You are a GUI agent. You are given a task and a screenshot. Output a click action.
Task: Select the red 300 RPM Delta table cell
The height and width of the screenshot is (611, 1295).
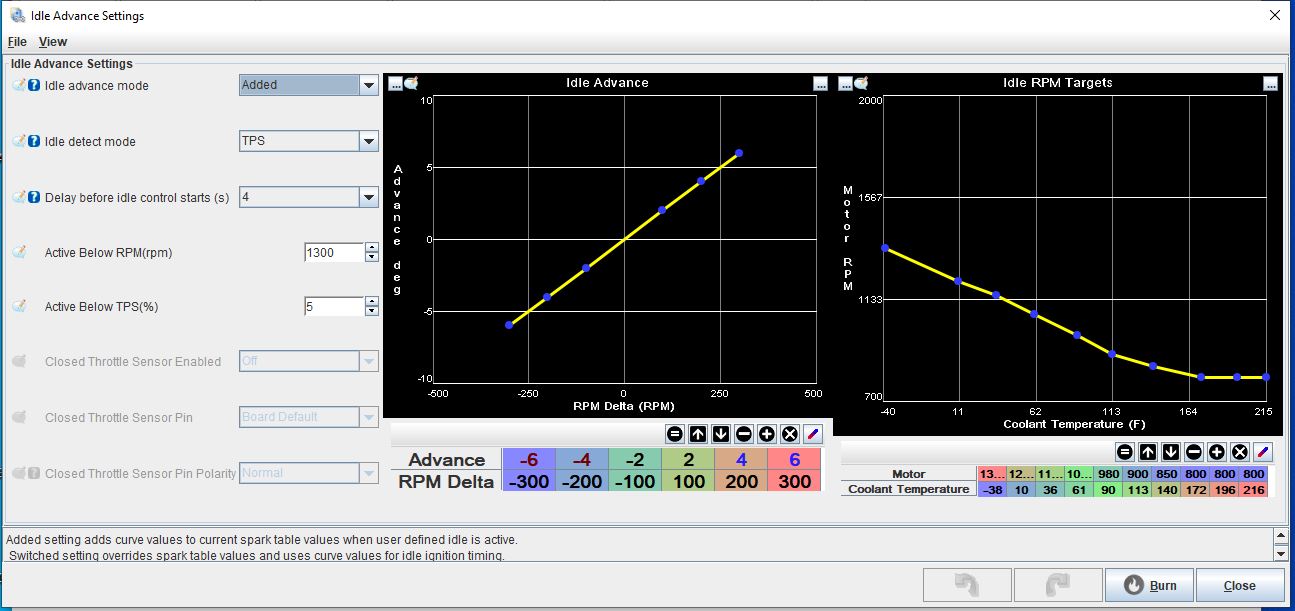pos(792,481)
